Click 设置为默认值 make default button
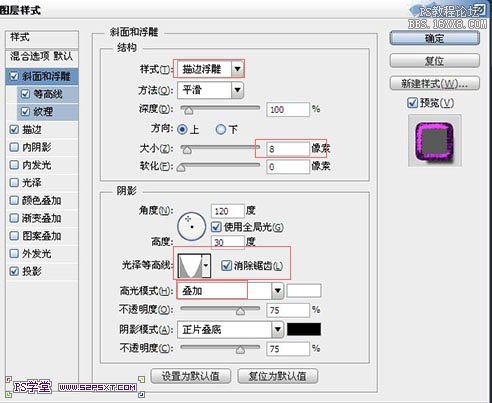The image size is (492, 403). [191, 376]
